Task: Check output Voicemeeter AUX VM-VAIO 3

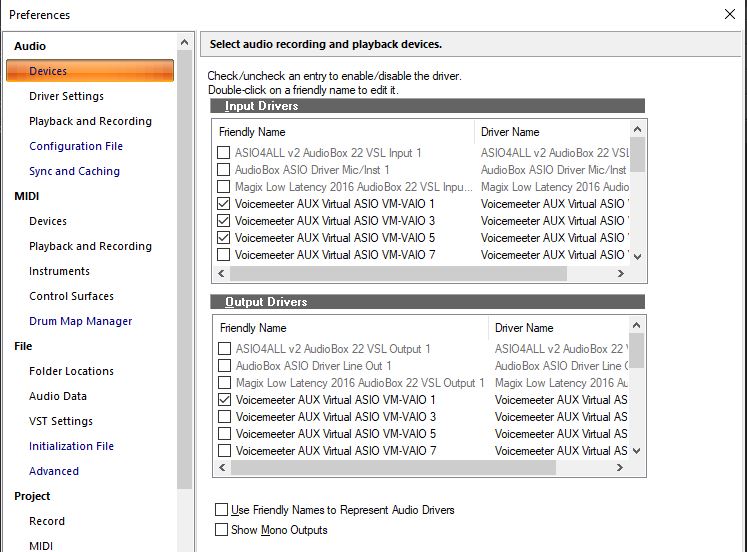Action: click(224, 417)
